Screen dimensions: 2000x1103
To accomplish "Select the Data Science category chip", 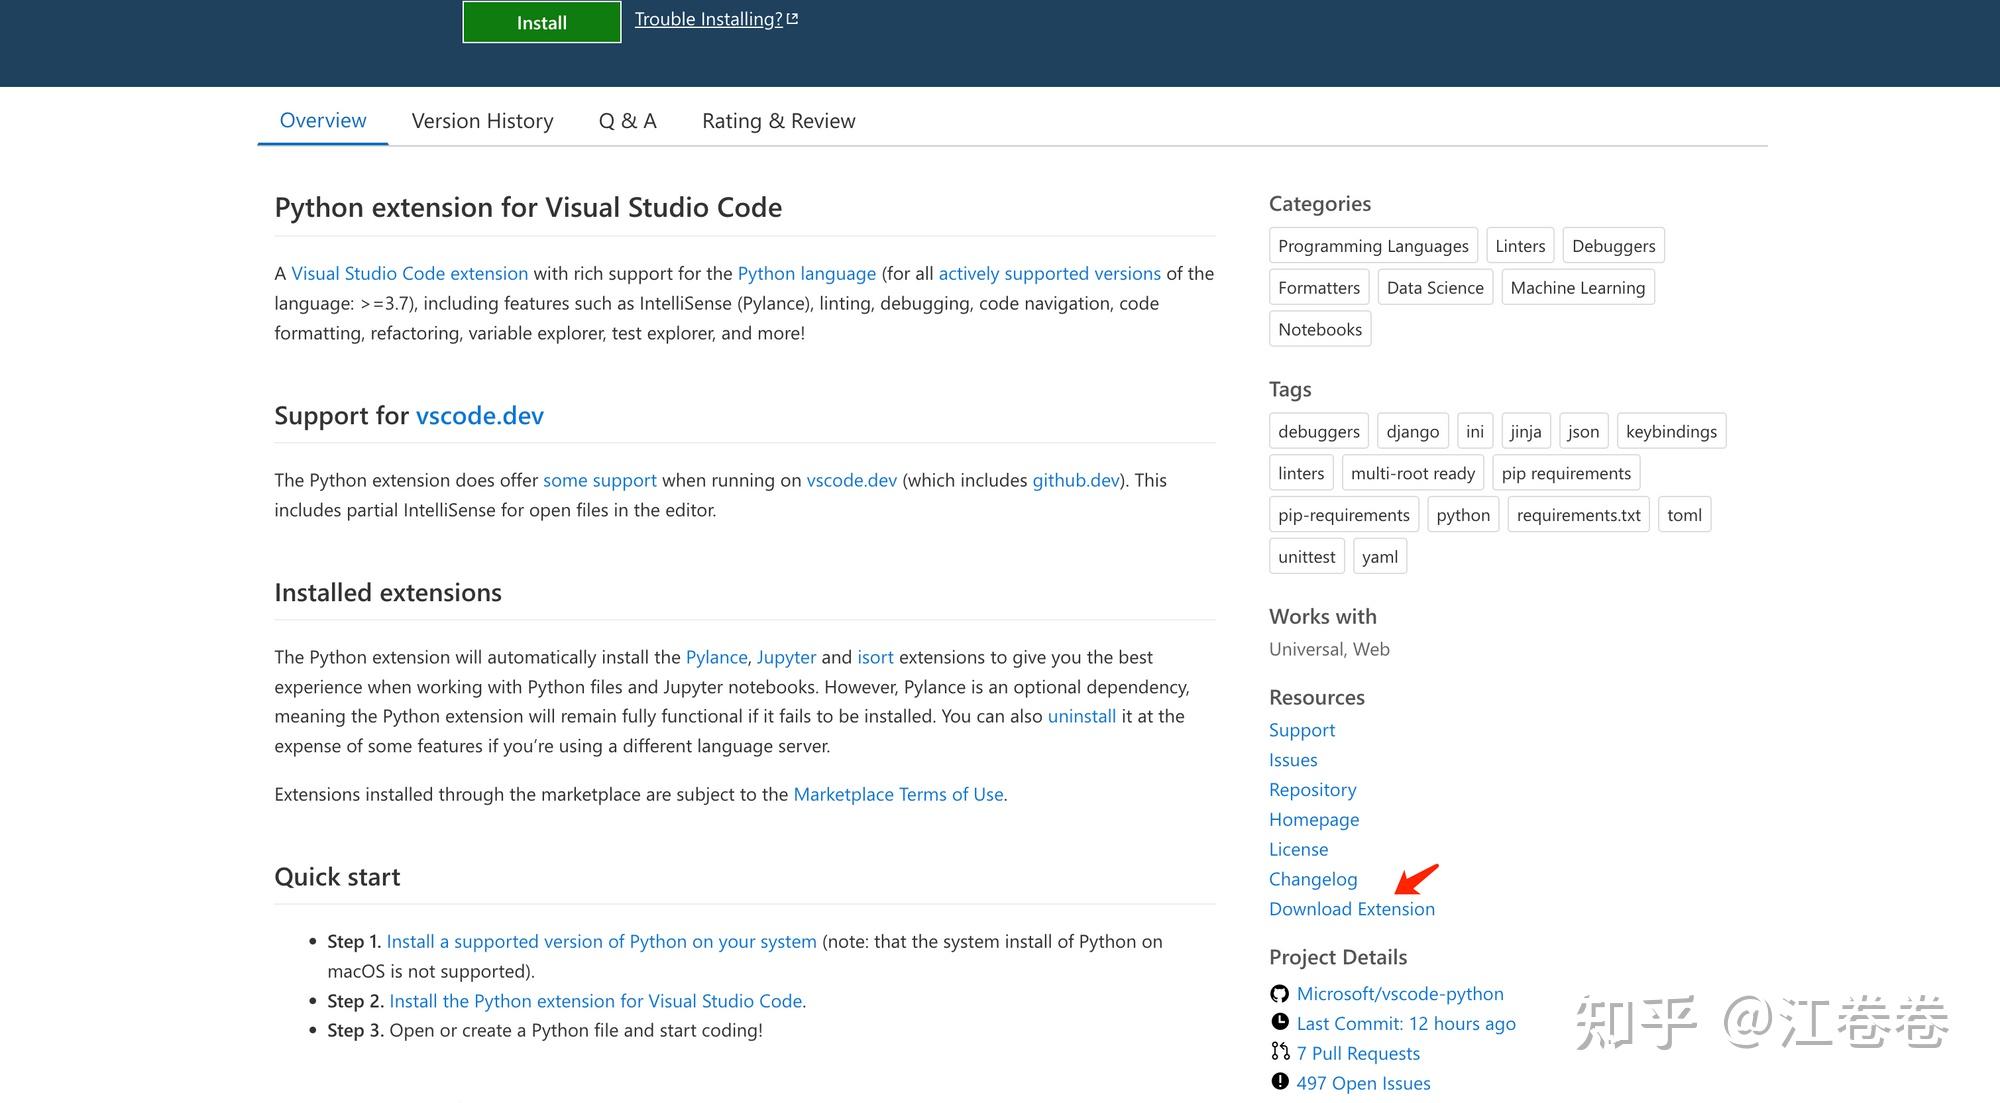I will tap(1434, 287).
